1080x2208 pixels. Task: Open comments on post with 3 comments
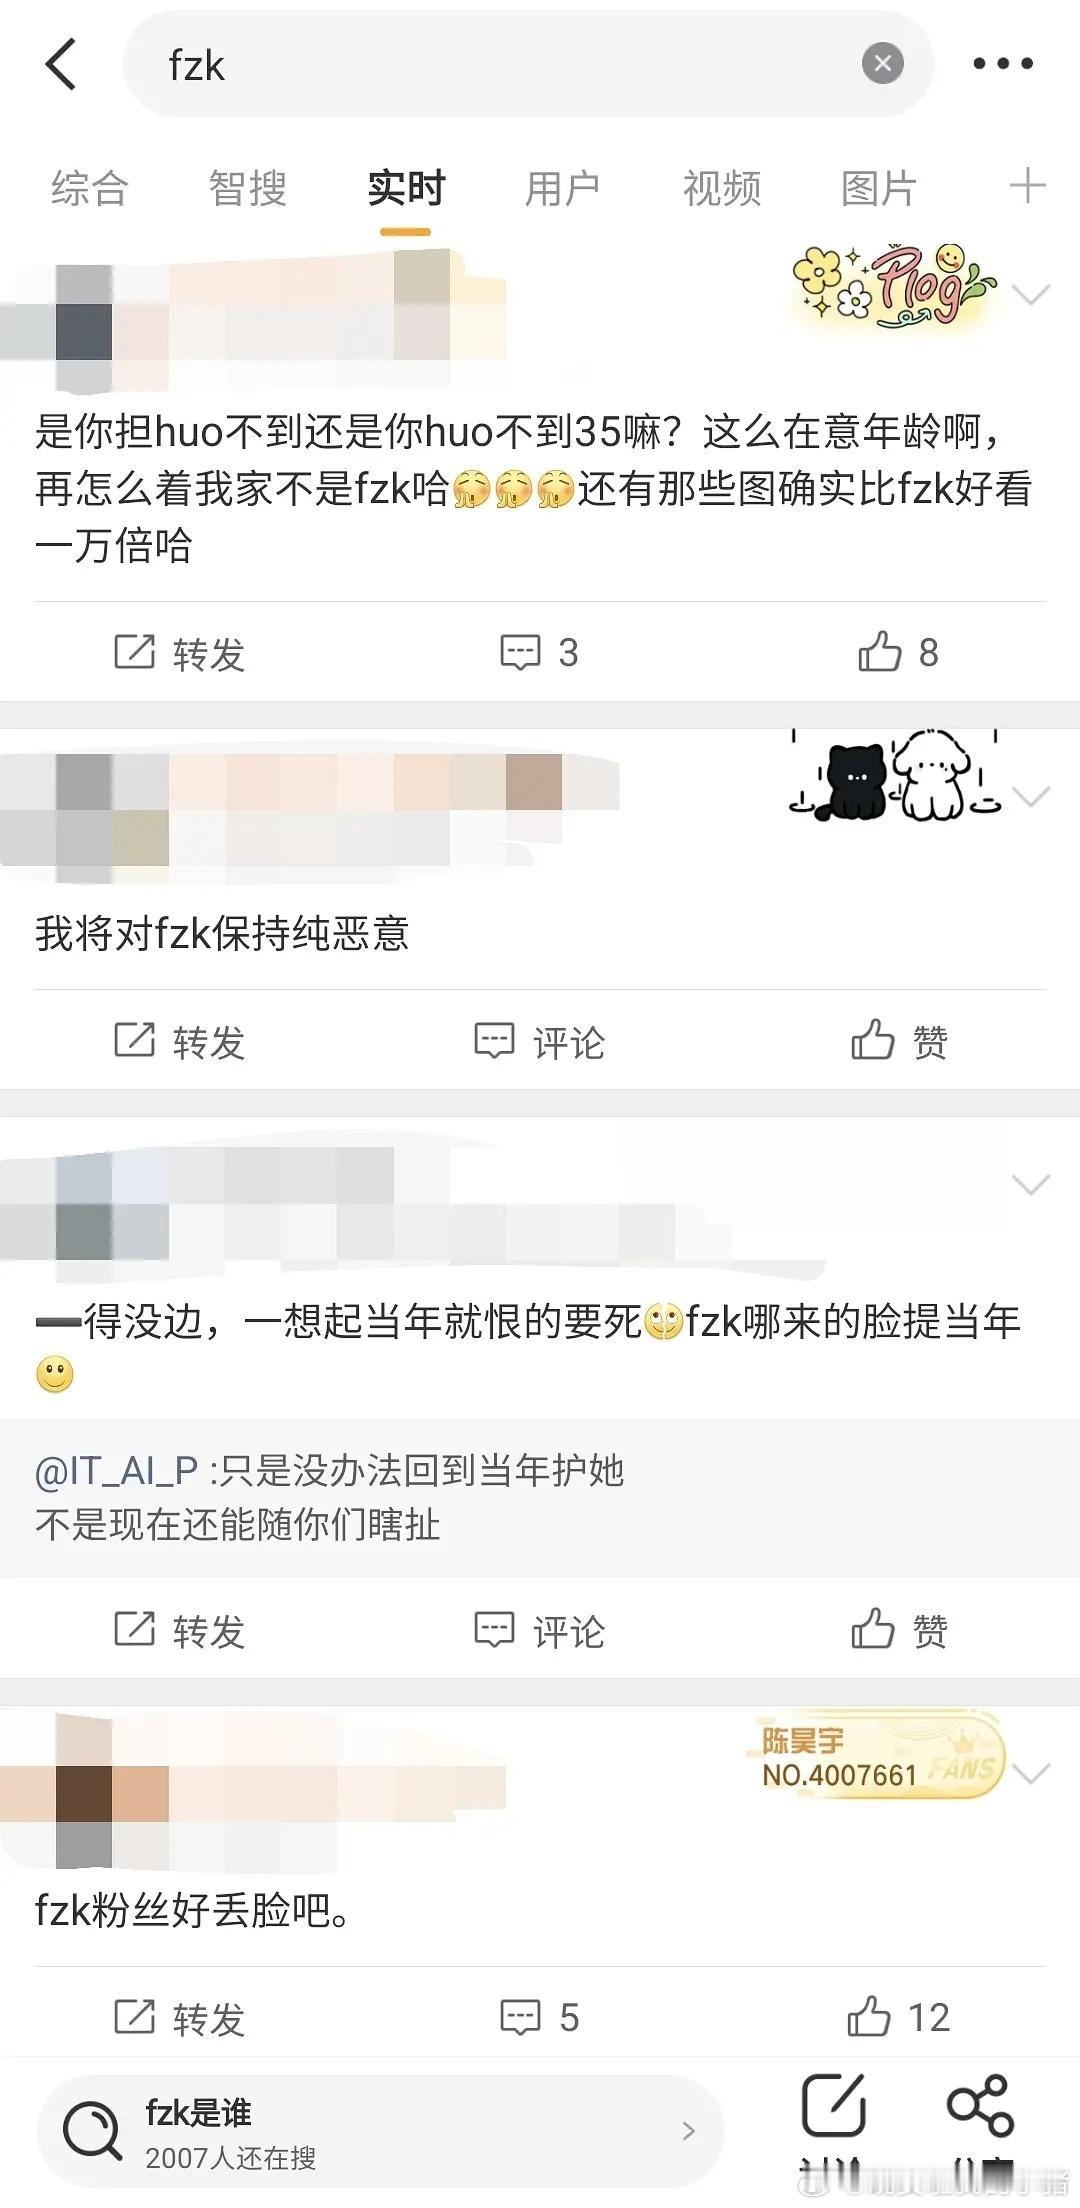click(539, 652)
